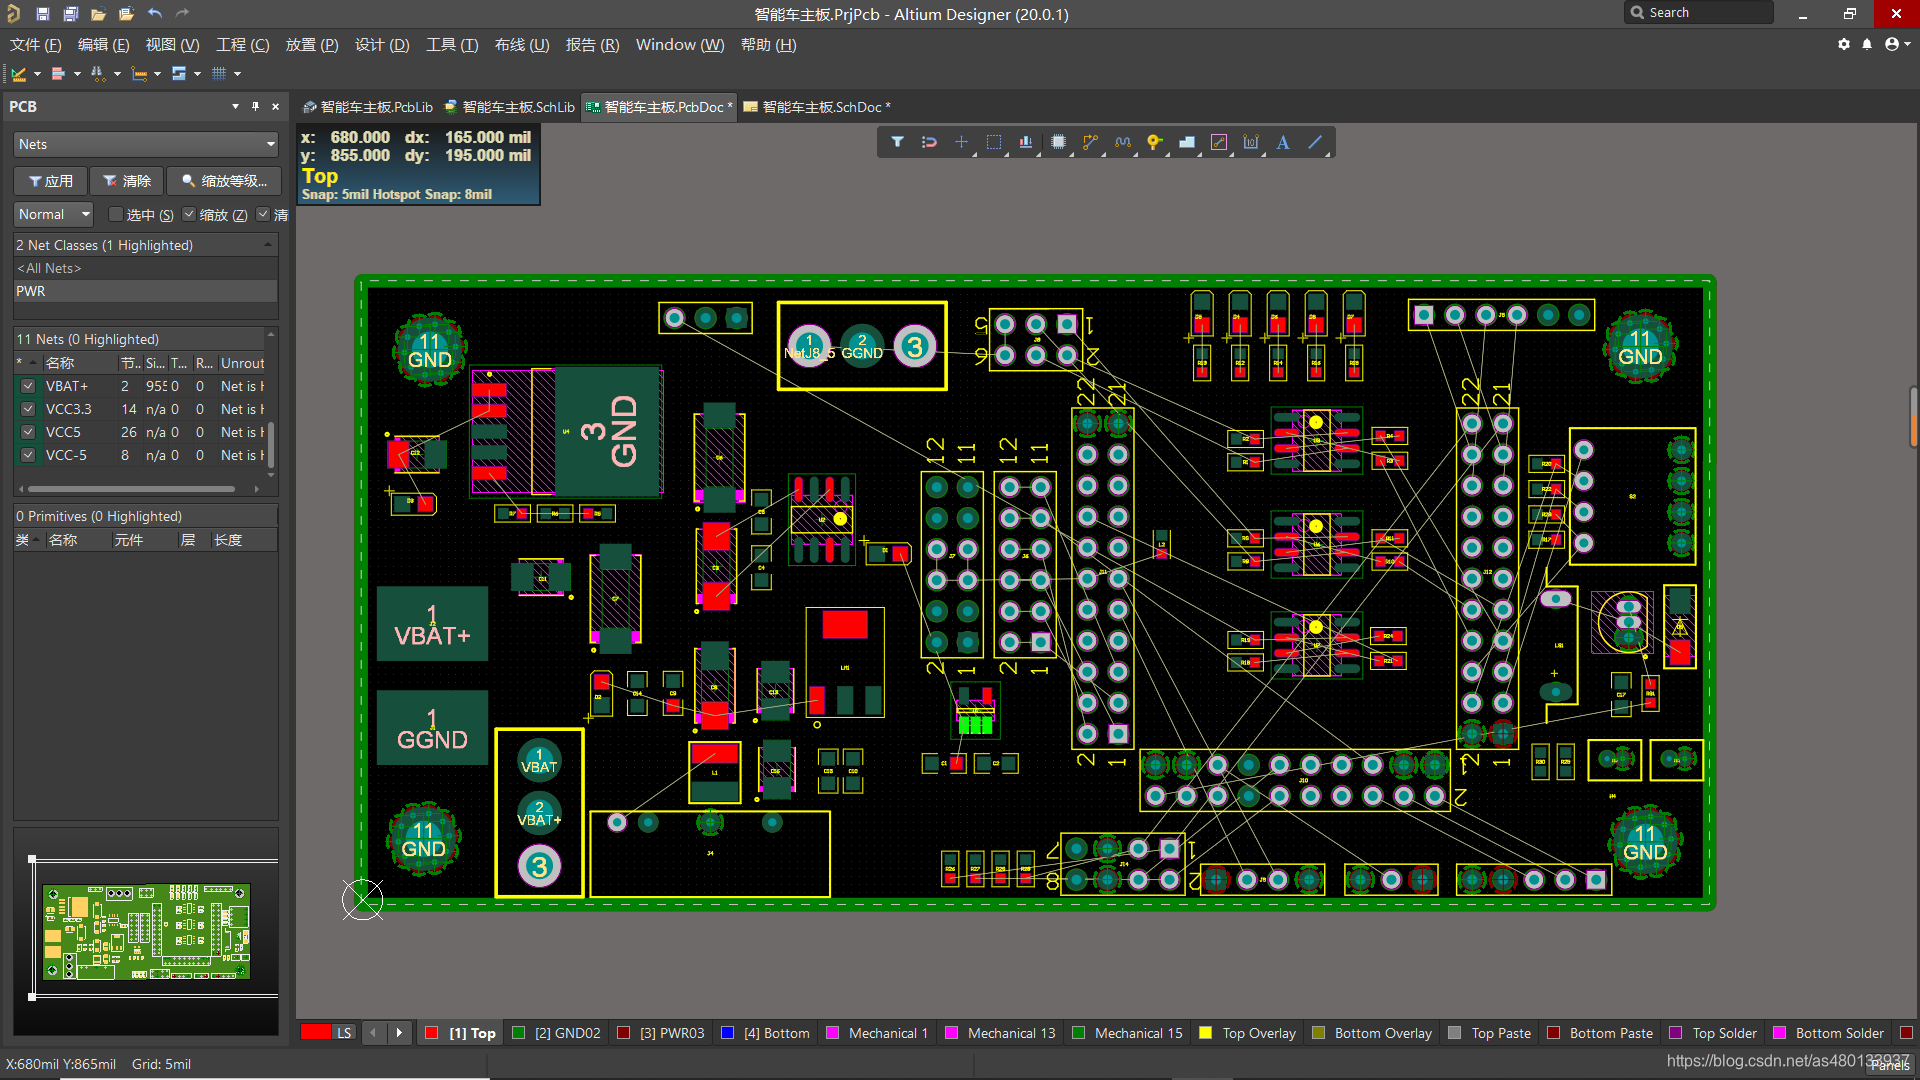Click the snap magnet toolbar icon
The width and height of the screenshot is (1920, 1080).
click(929, 142)
